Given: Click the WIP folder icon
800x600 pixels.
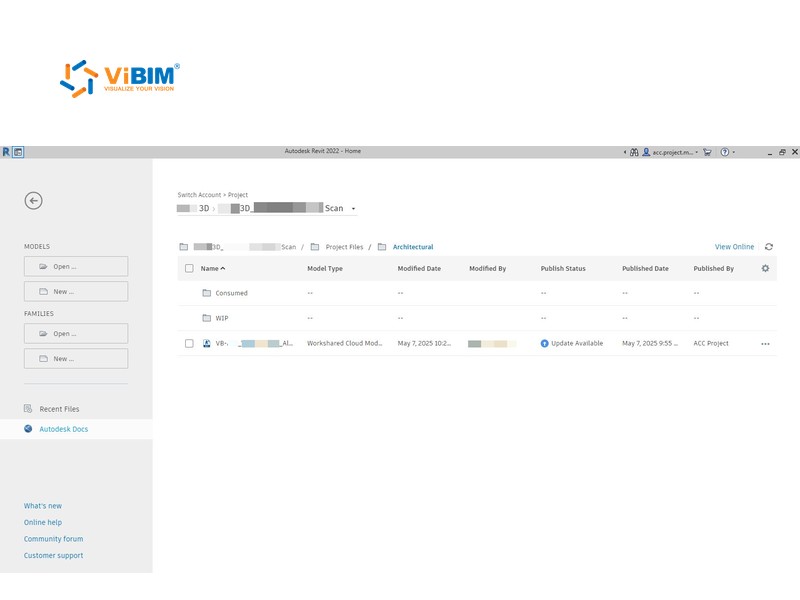Looking at the screenshot, I should (207, 318).
